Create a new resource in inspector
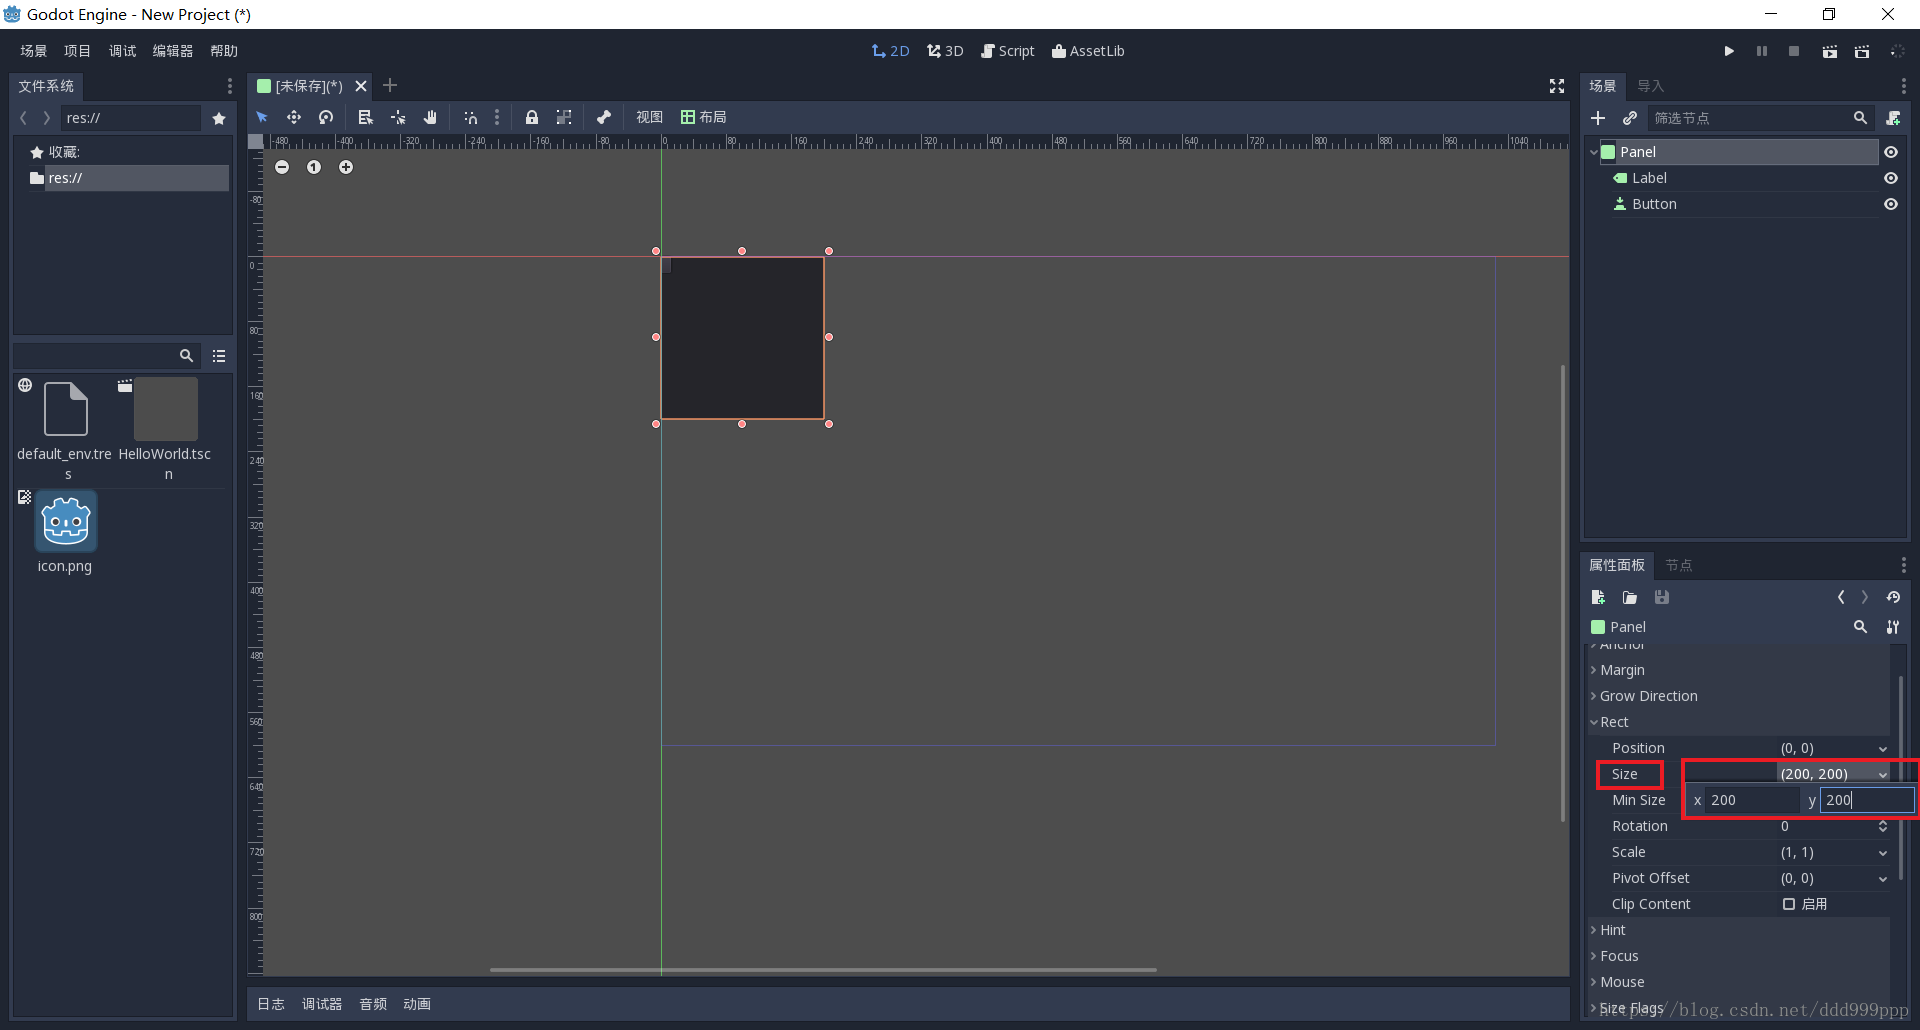 pyautogui.click(x=1598, y=597)
